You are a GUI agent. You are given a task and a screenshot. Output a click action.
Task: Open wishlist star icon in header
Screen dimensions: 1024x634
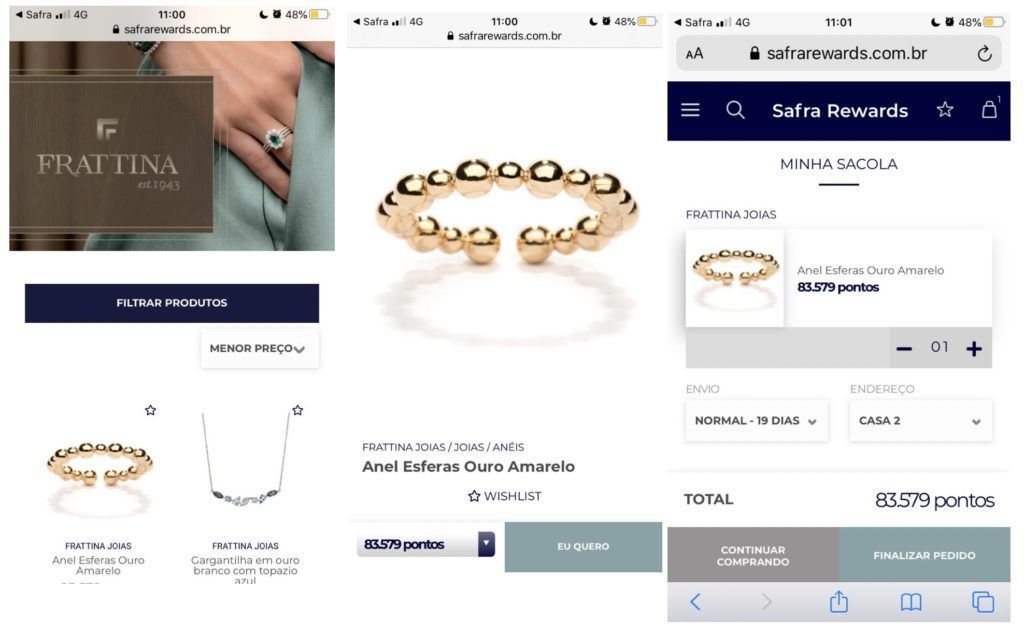point(945,110)
